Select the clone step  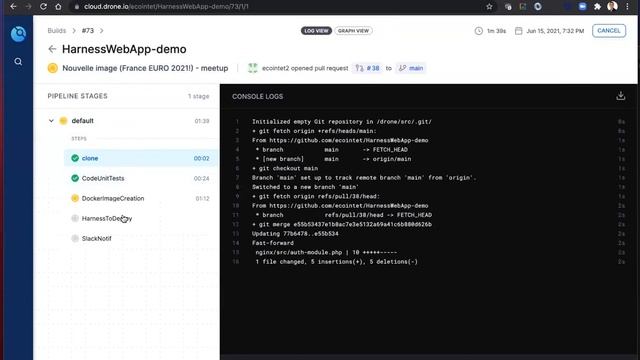[141, 158]
